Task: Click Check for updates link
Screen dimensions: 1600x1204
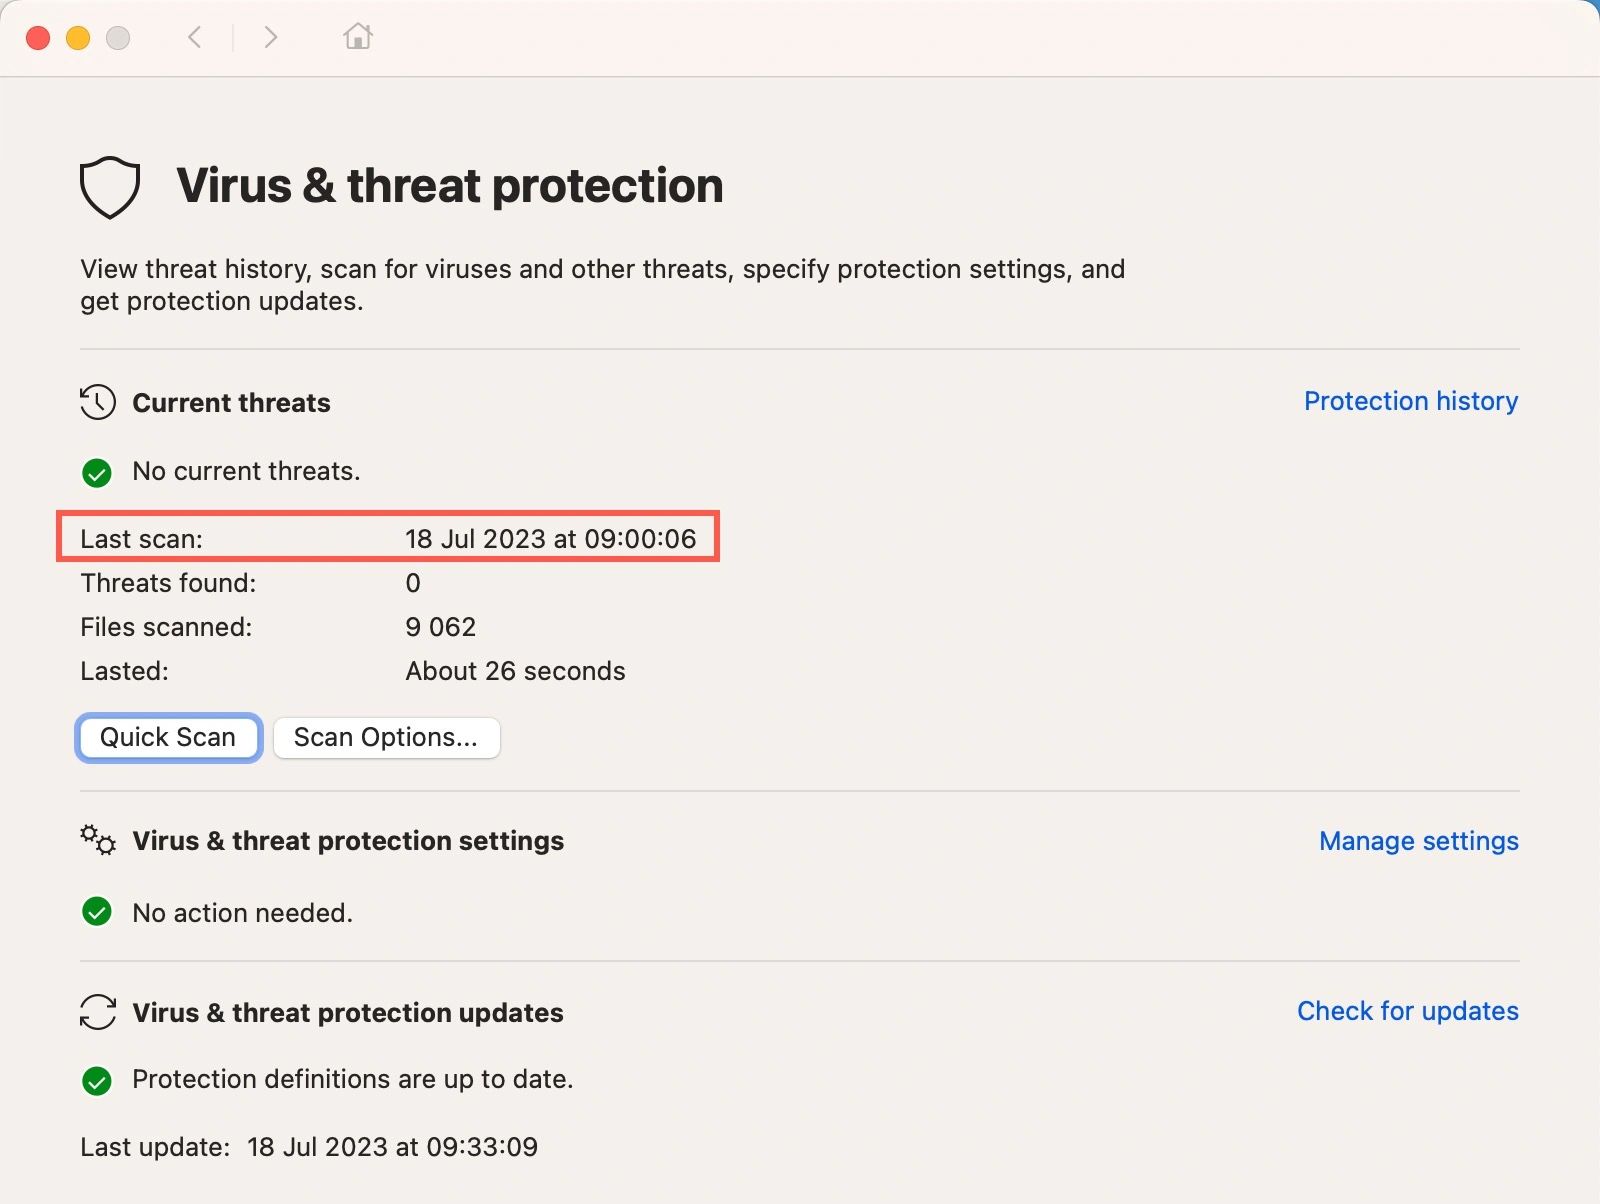Action: click(1407, 1011)
